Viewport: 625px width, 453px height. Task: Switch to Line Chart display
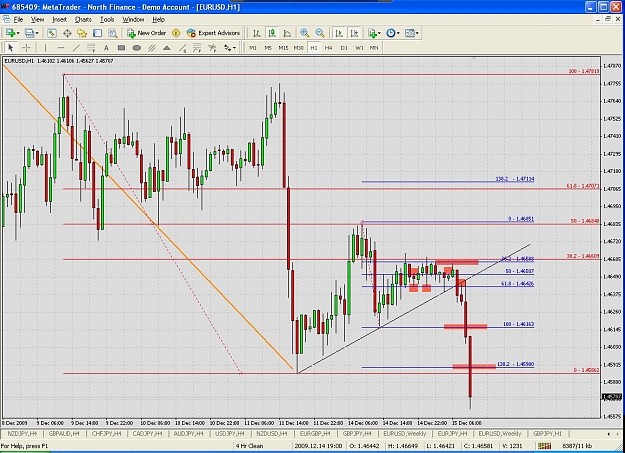coord(287,33)
